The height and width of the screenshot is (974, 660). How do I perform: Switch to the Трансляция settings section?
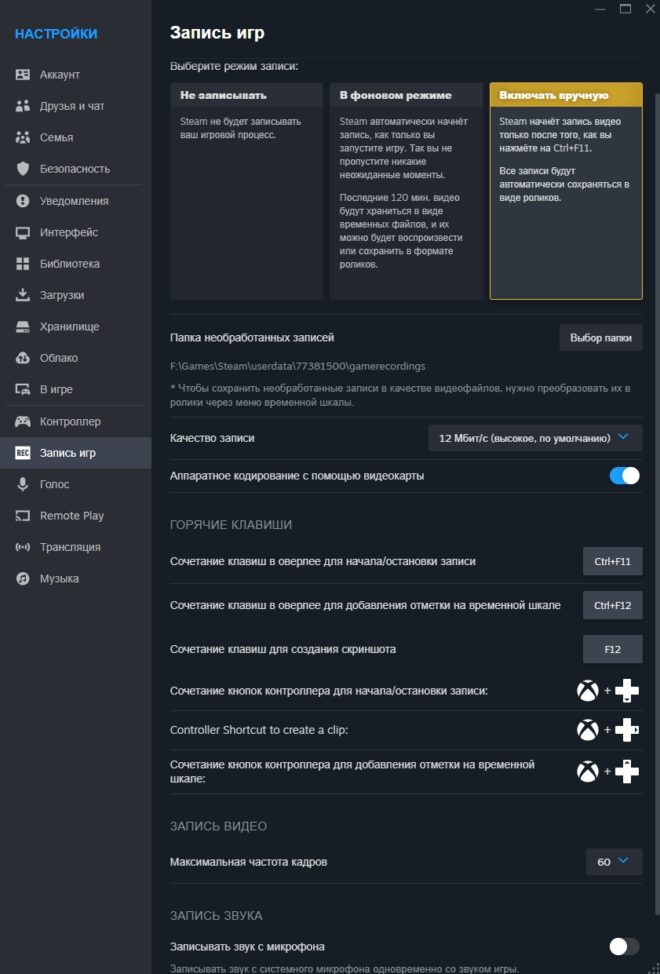tap(76, 547)
